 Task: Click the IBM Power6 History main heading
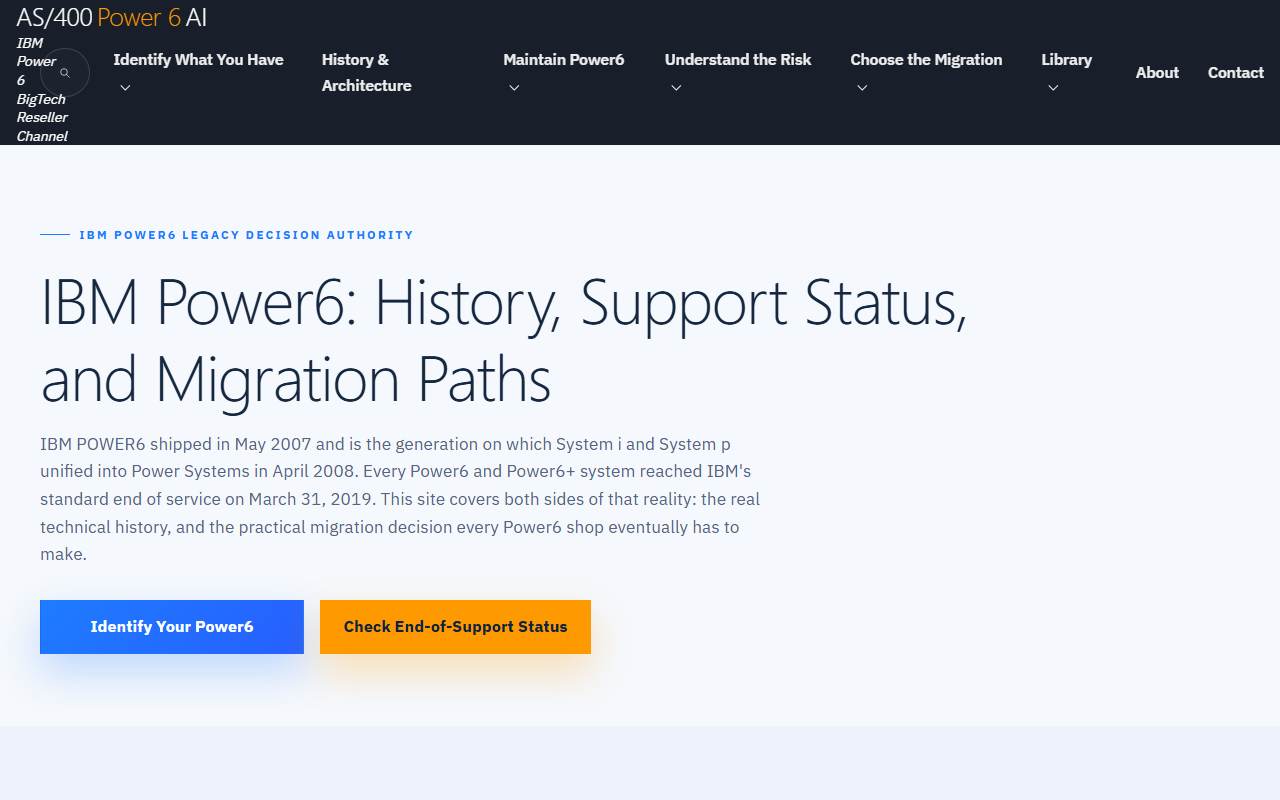coord(504,341)
